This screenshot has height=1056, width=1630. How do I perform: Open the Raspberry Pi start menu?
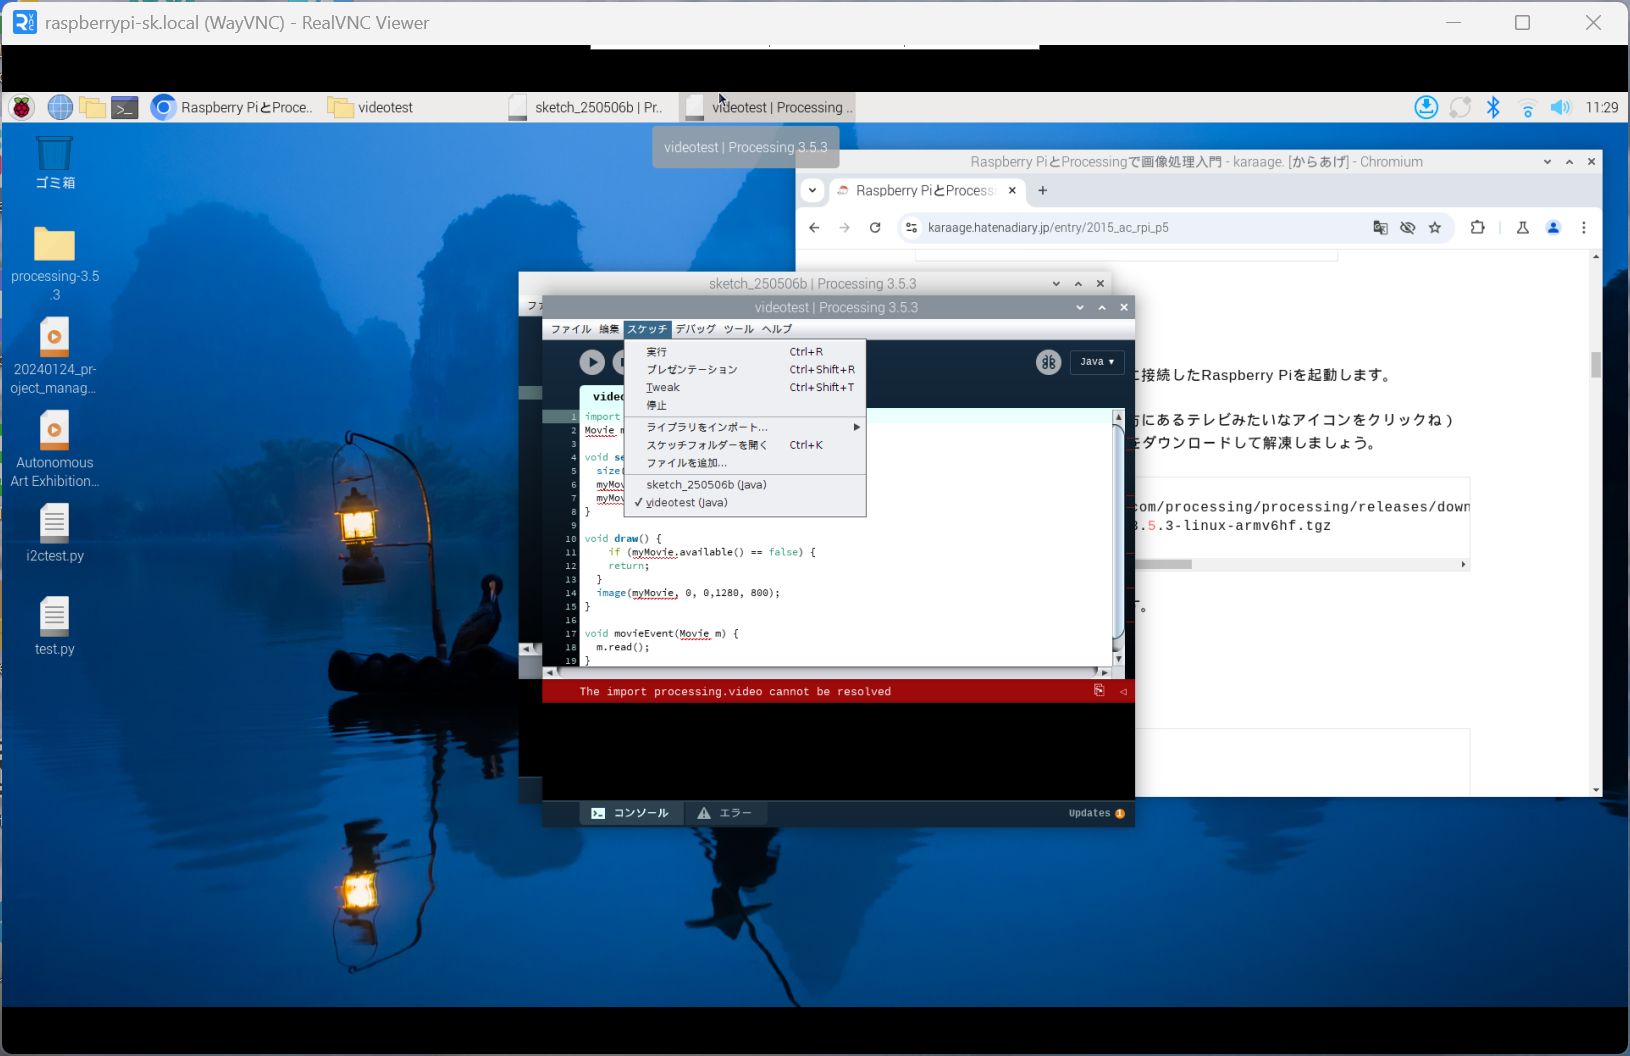coord(22,107)
